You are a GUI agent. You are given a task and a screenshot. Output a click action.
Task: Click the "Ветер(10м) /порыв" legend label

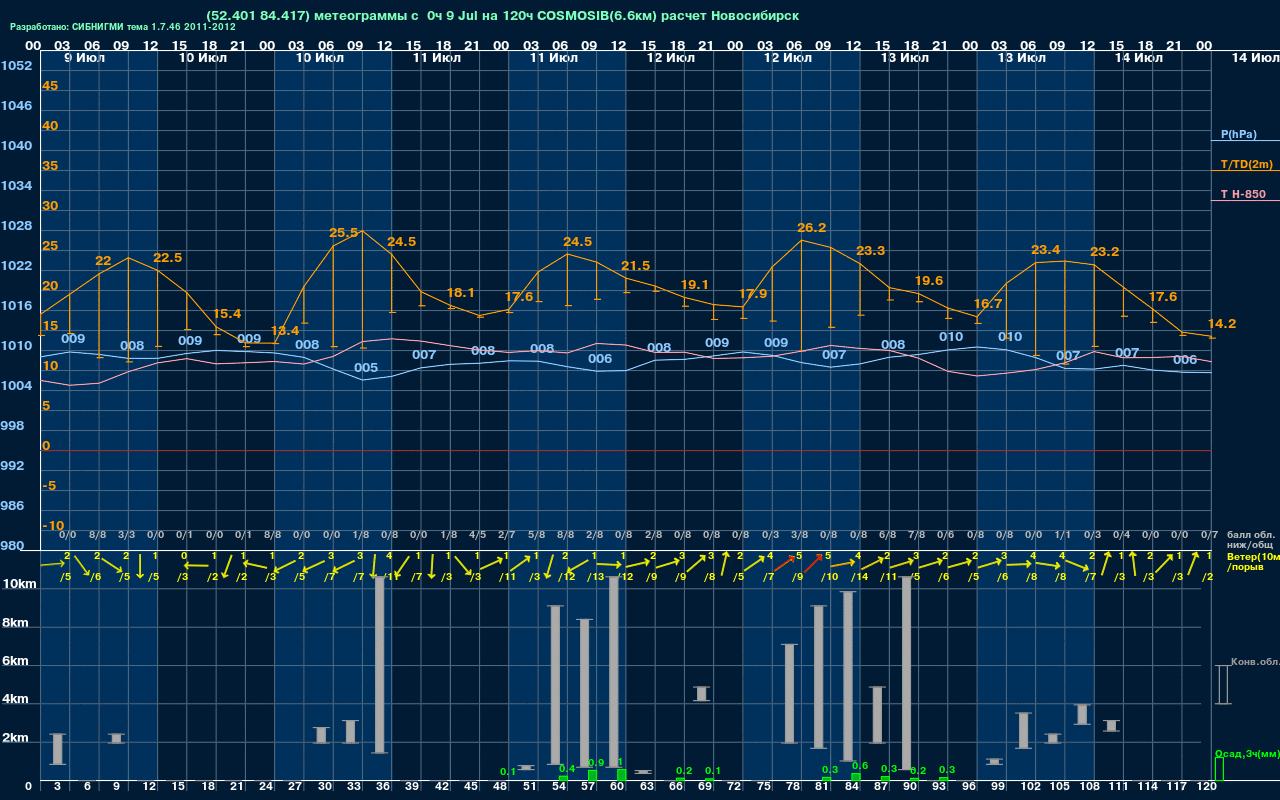[x=1254, y=561]
